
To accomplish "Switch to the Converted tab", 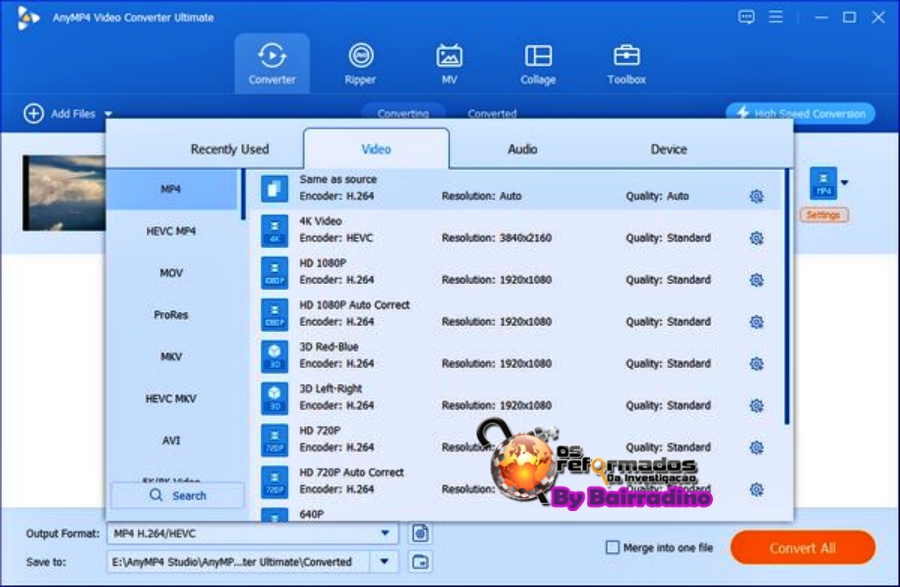I will [492, 113].
